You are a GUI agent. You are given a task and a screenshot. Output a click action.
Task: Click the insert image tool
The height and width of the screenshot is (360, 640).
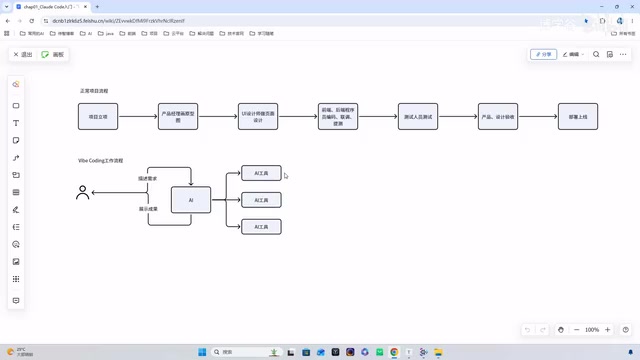click(16, 262)
